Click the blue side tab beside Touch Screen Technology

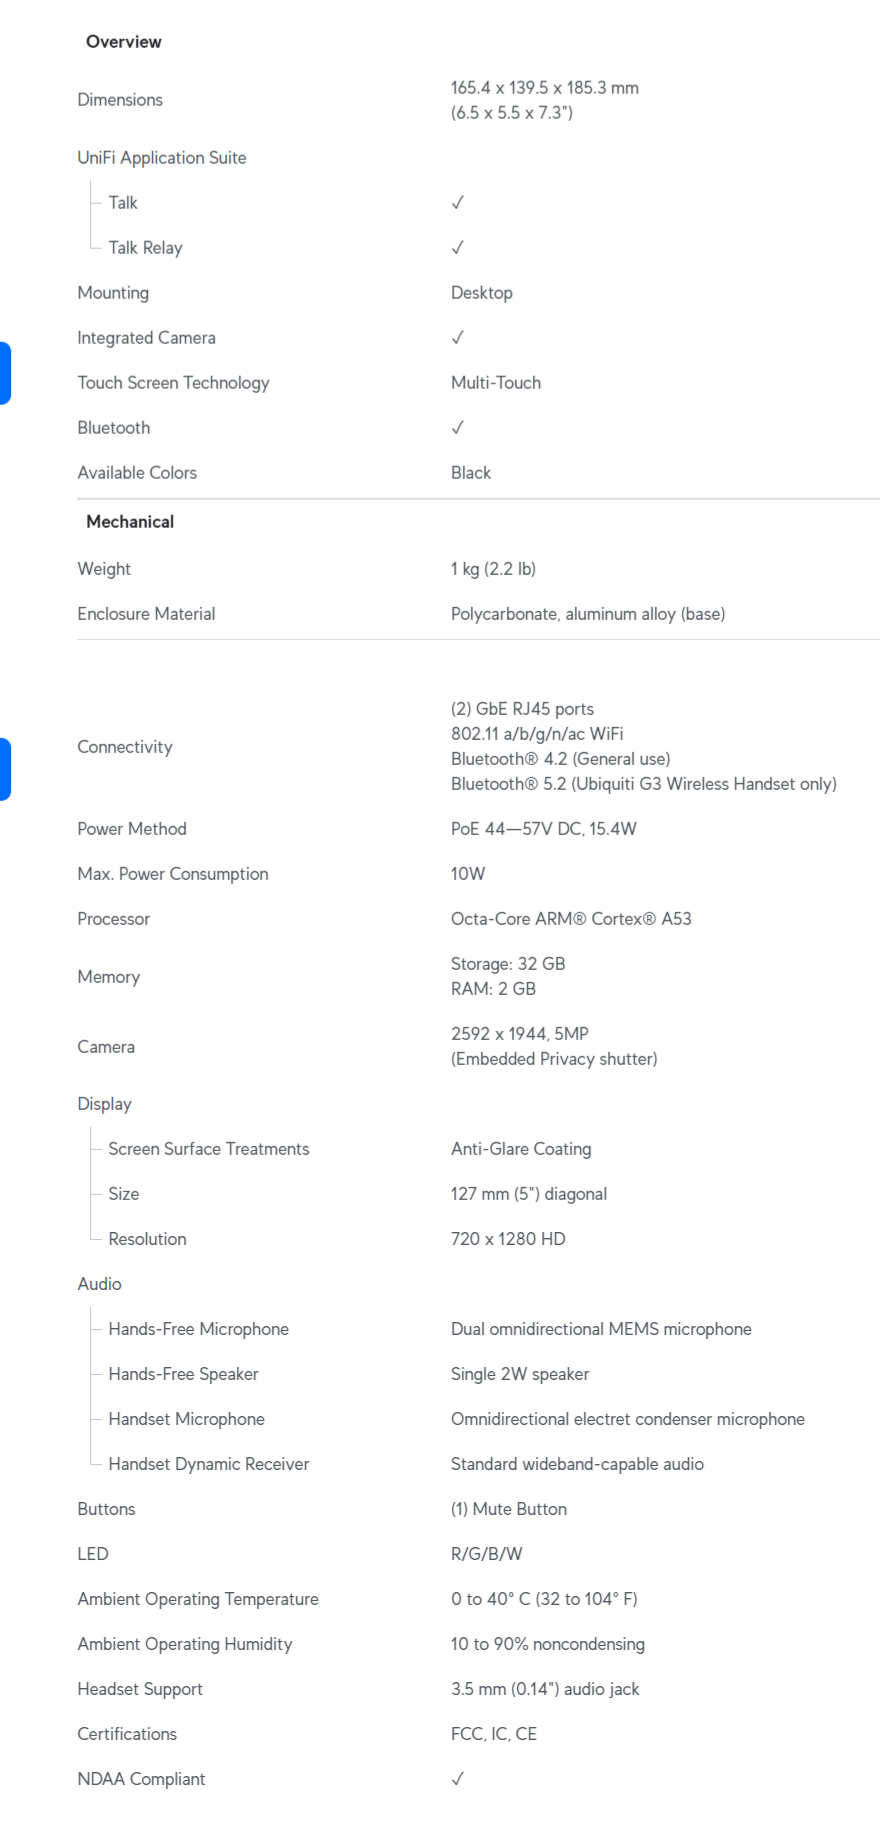click(x=5, y=373)
